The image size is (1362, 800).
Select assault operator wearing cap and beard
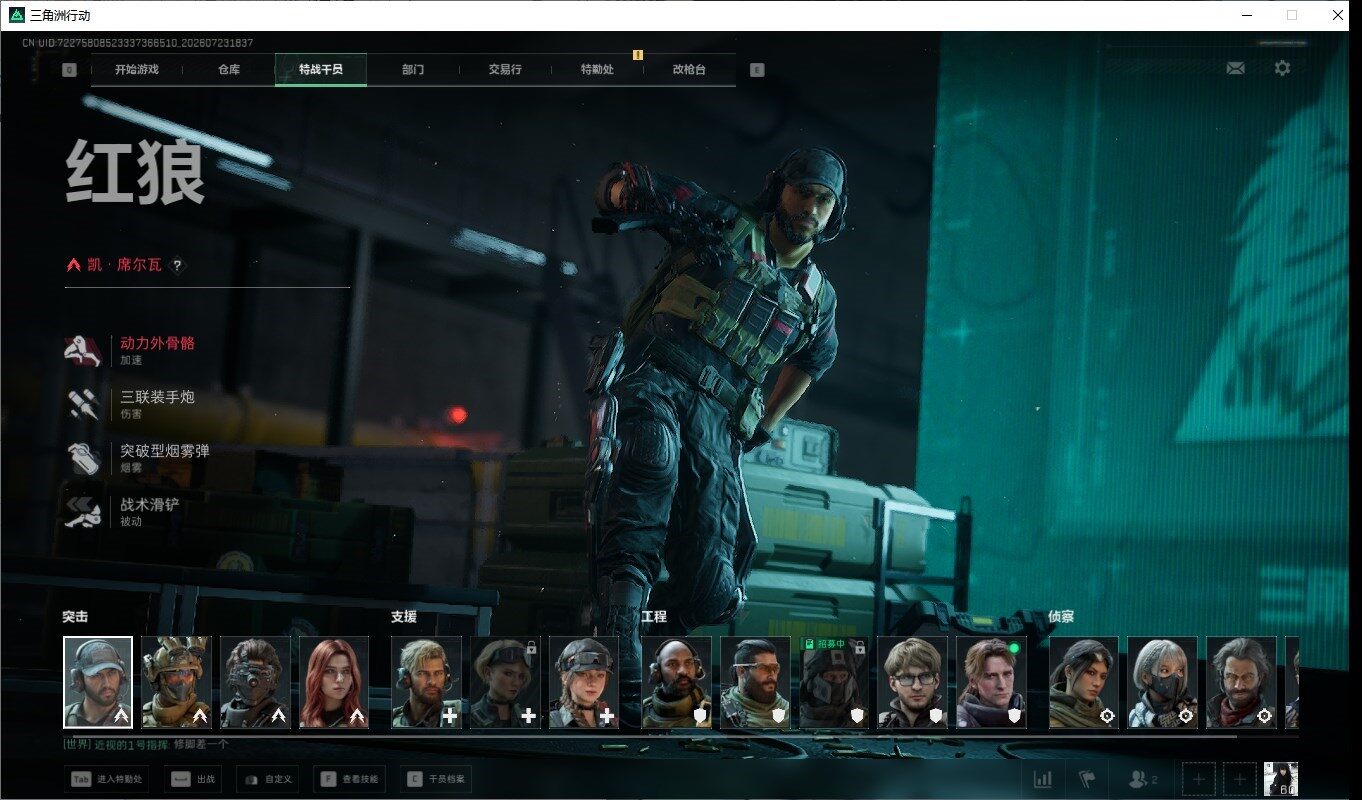(98, 682)
